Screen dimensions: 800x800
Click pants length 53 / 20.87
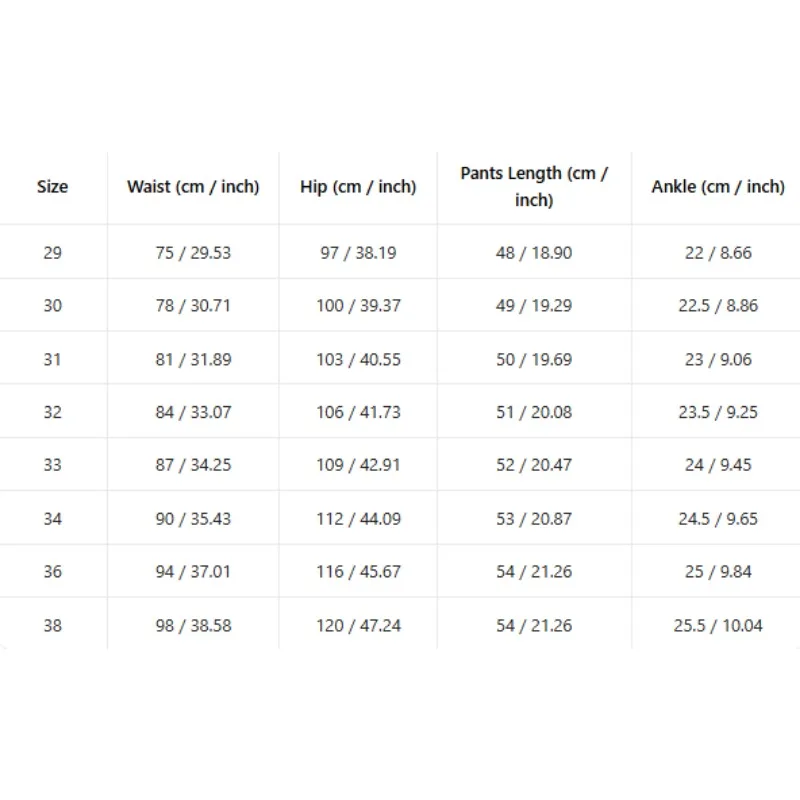[534, 519]
